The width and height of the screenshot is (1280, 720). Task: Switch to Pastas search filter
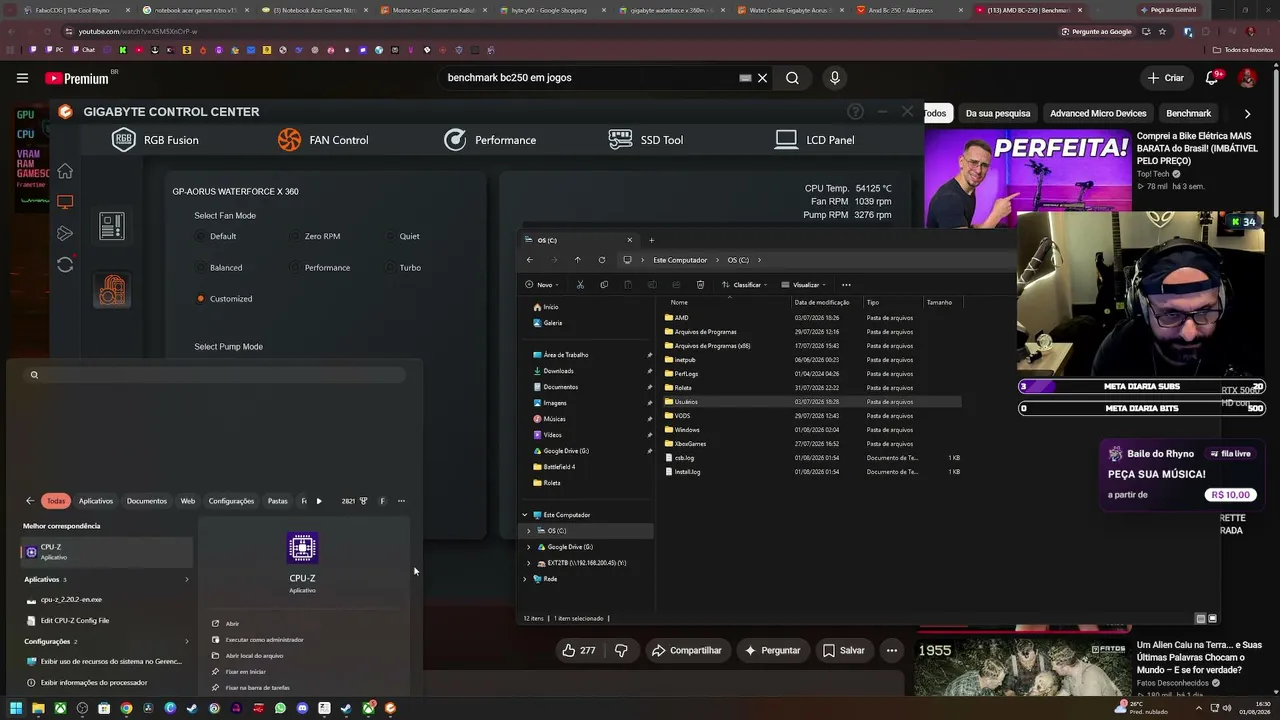278,501
